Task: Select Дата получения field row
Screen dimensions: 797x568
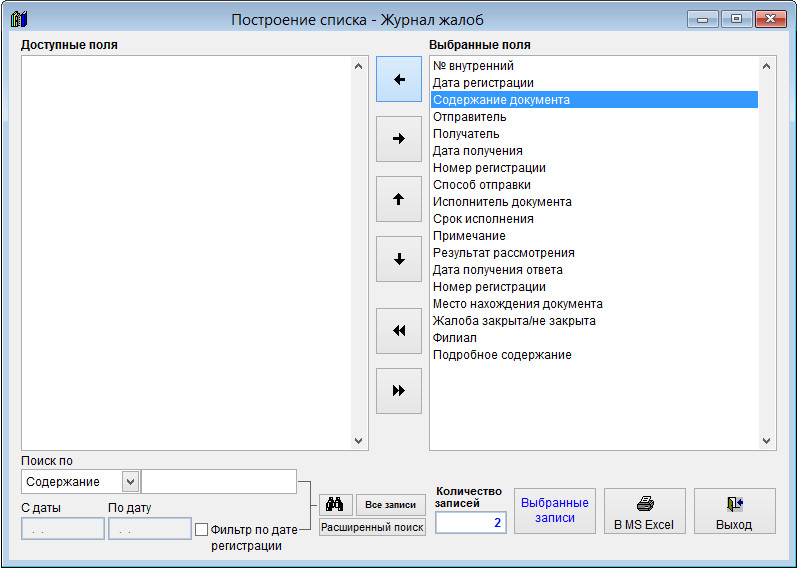Action: pyautogui.click(x=594, y=151)
